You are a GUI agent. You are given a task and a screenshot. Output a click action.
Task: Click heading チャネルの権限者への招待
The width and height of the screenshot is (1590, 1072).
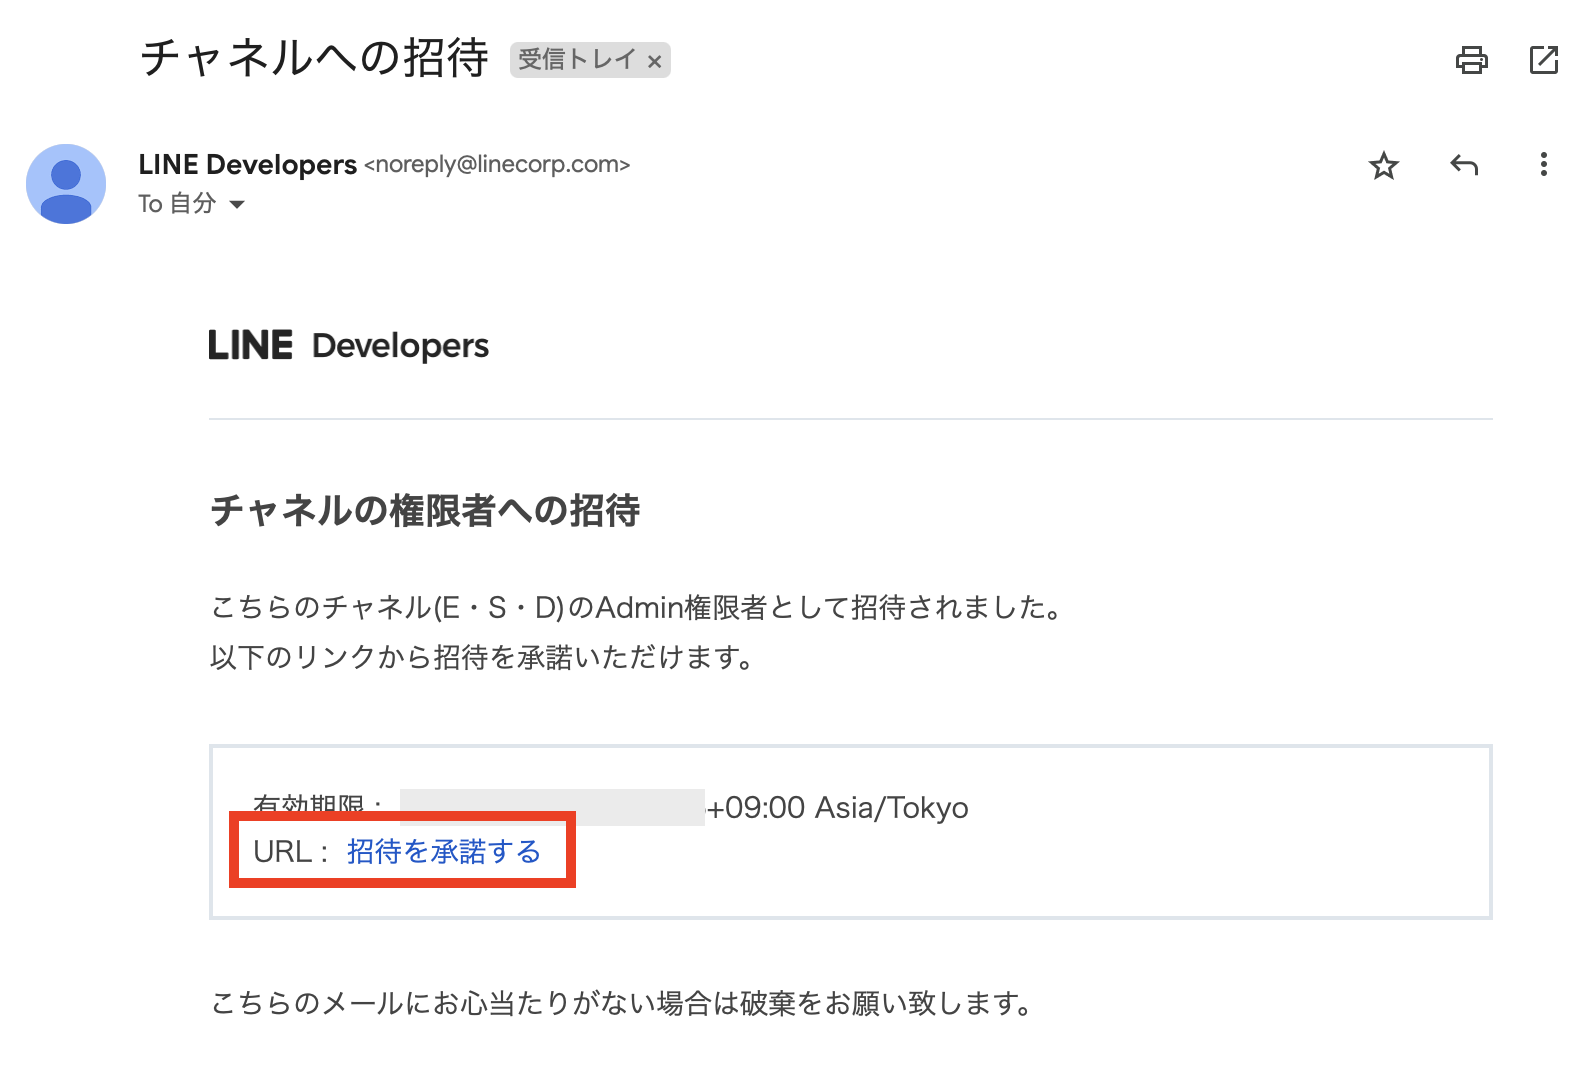[425, 510]
